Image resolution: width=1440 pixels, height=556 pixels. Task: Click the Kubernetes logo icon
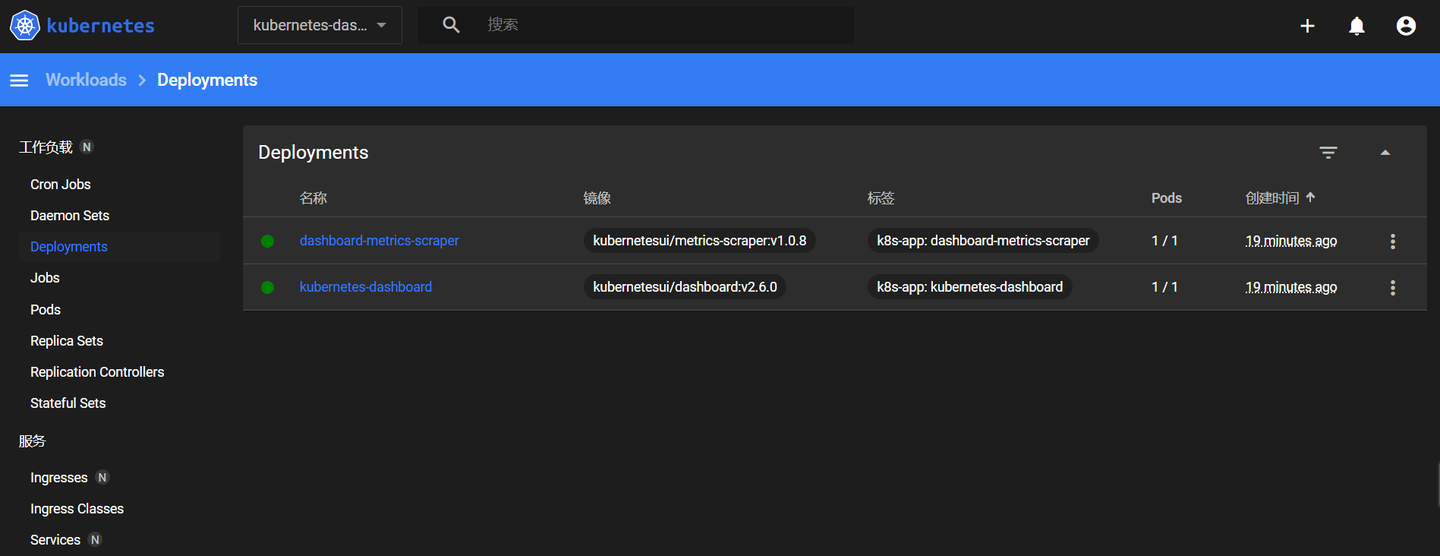click(x=25, y=25)
